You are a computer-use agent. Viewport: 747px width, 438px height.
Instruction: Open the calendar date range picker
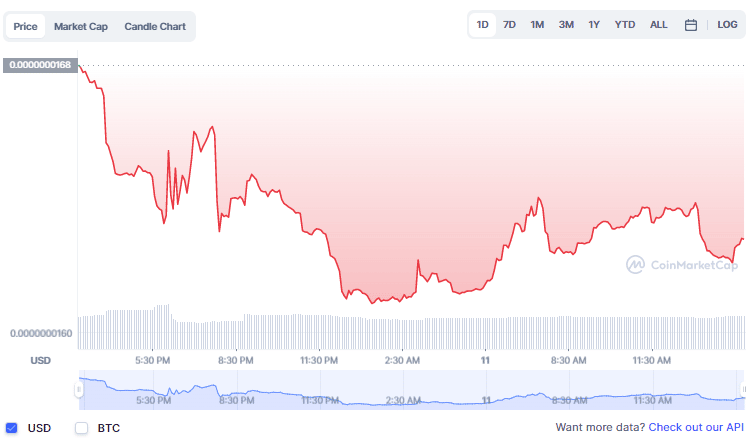click(x=690, y=25)
